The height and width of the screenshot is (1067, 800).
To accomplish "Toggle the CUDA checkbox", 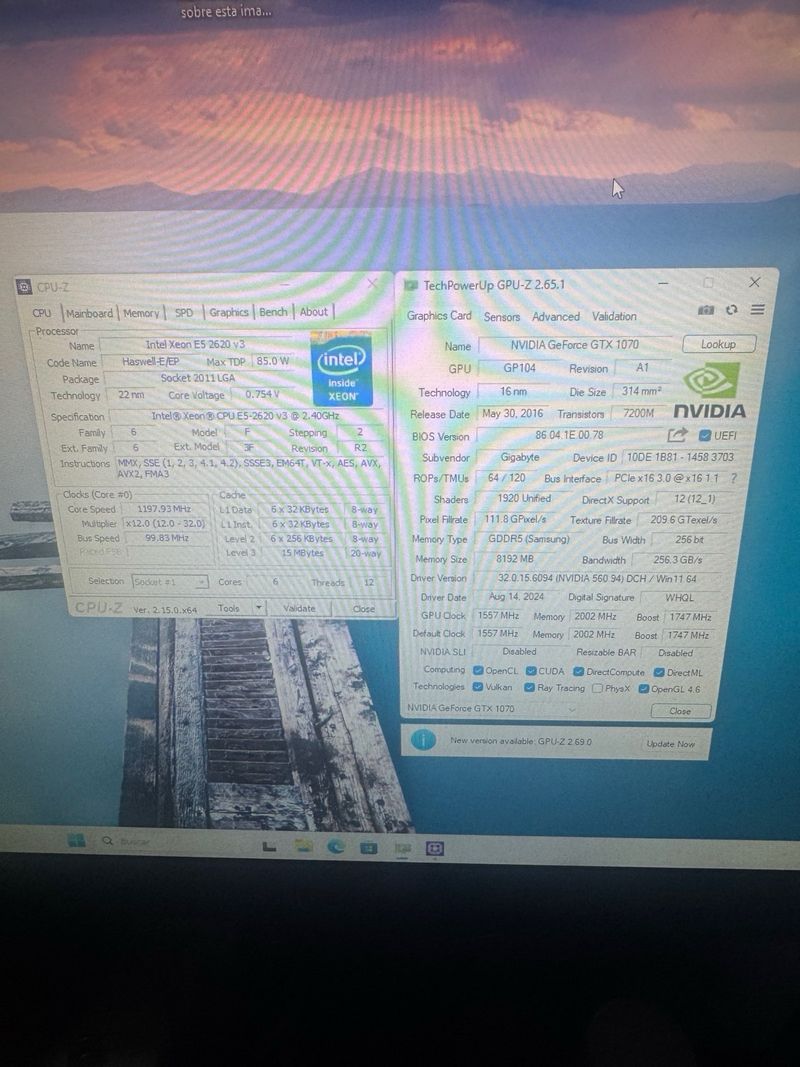I will click(x=531, y=672).
